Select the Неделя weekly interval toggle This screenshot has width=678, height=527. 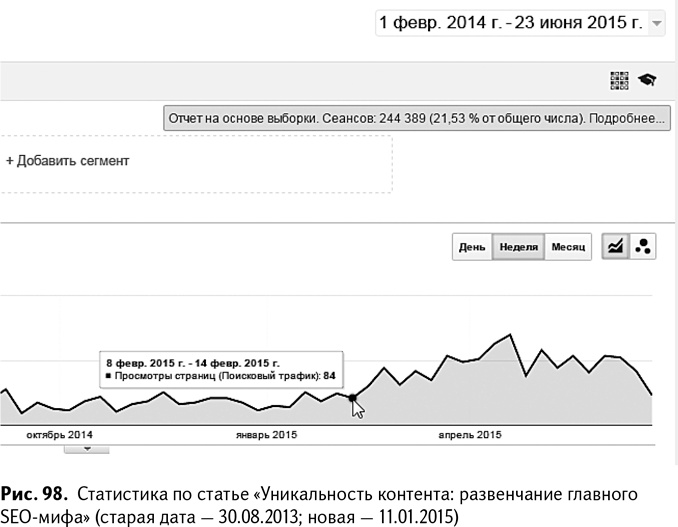pos(518,246)
